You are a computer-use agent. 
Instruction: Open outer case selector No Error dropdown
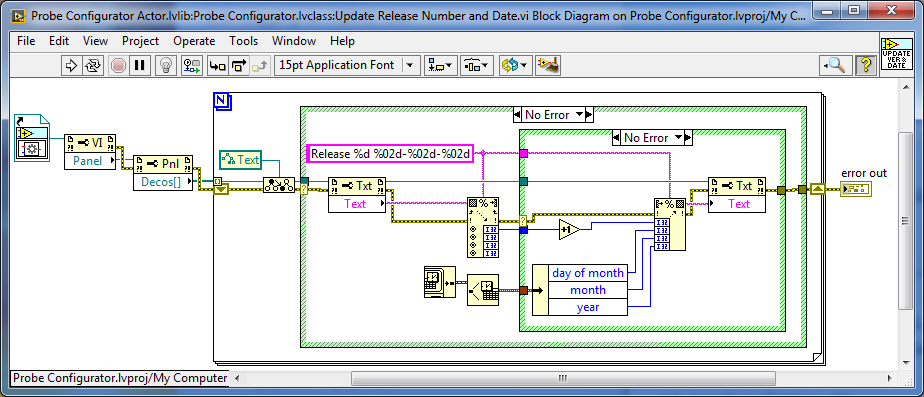(x=579, y=115)
